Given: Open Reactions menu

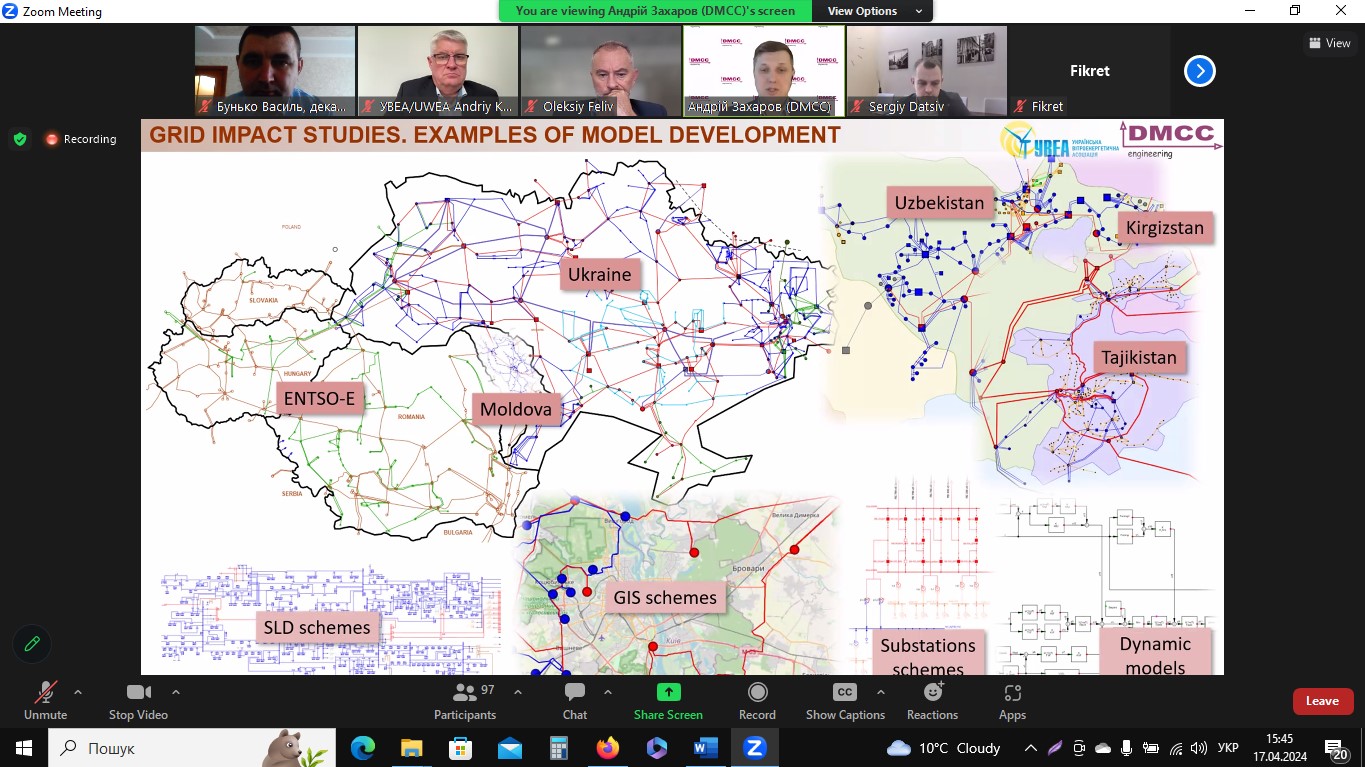Looking at the screenshot, I should pyautogui.click(x=932, y=701).
